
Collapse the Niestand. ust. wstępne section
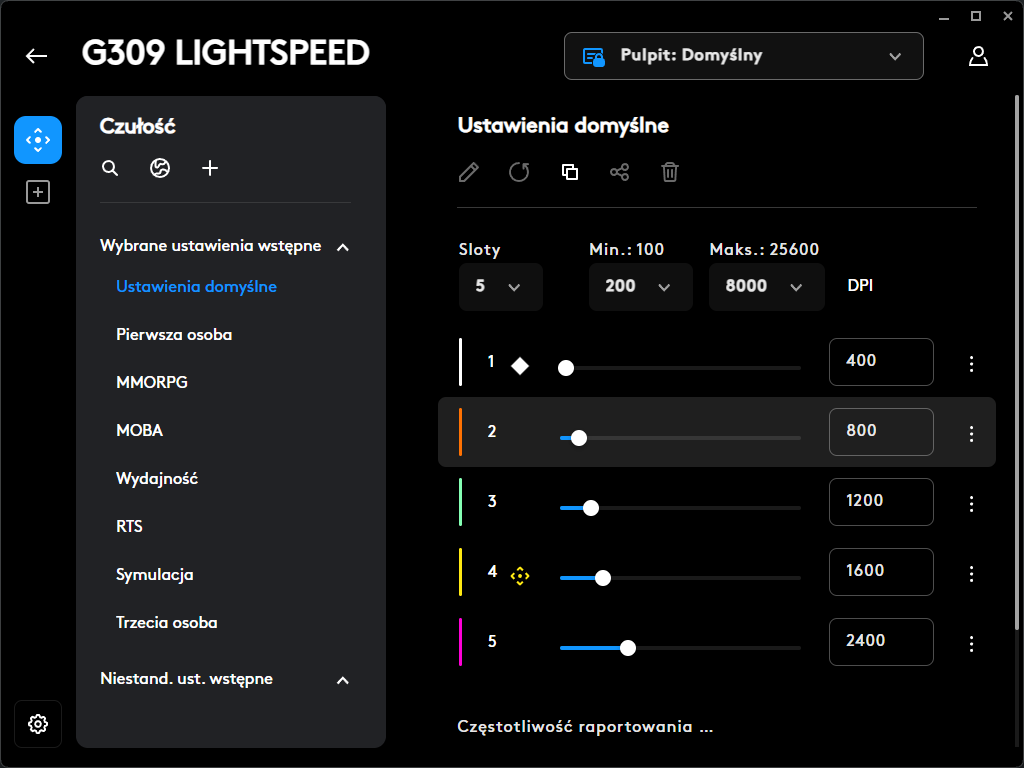coord(343,680)
